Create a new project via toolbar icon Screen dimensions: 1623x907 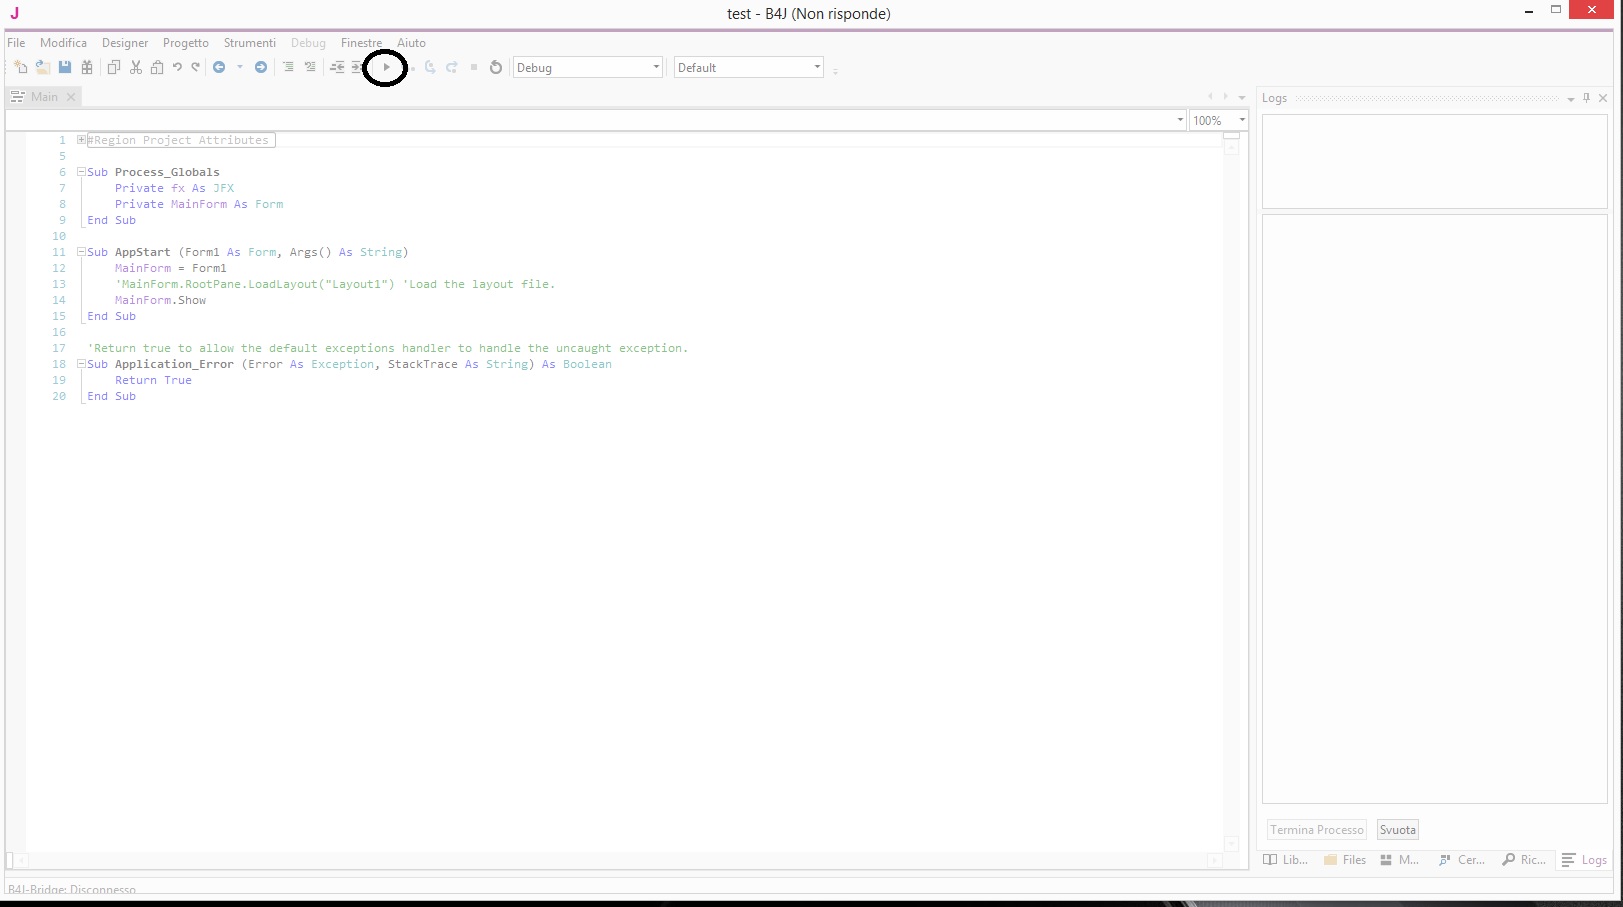point(20,67)
